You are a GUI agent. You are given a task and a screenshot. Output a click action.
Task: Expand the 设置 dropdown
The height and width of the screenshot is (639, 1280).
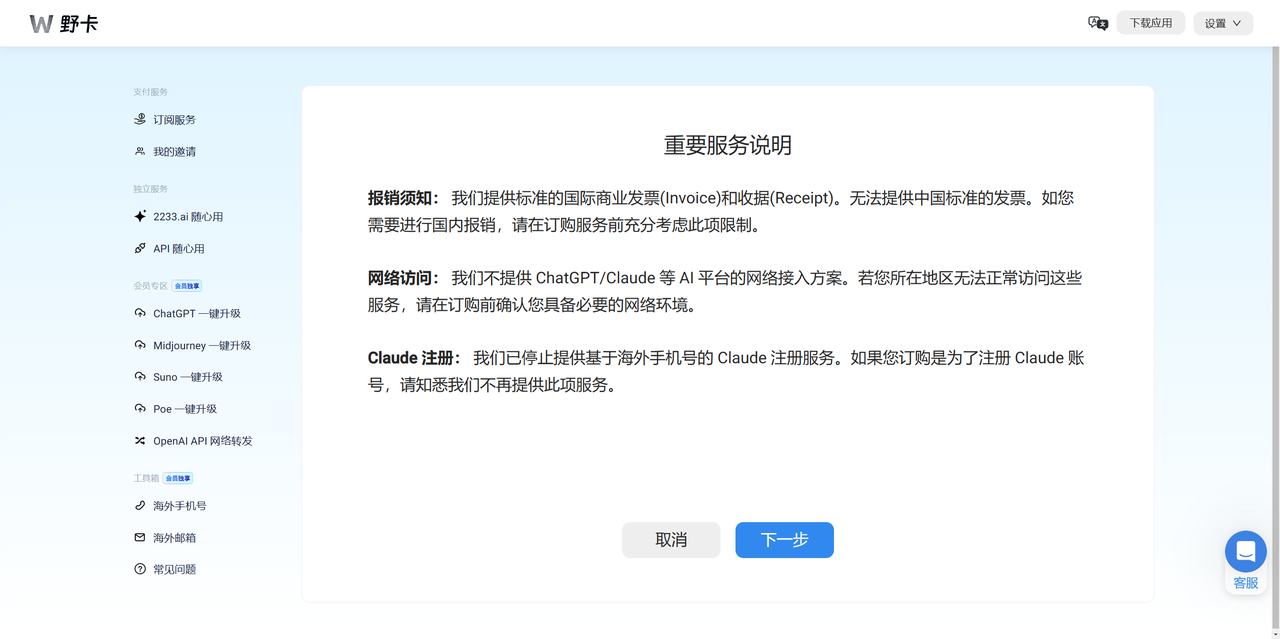tap(1223, 23)
